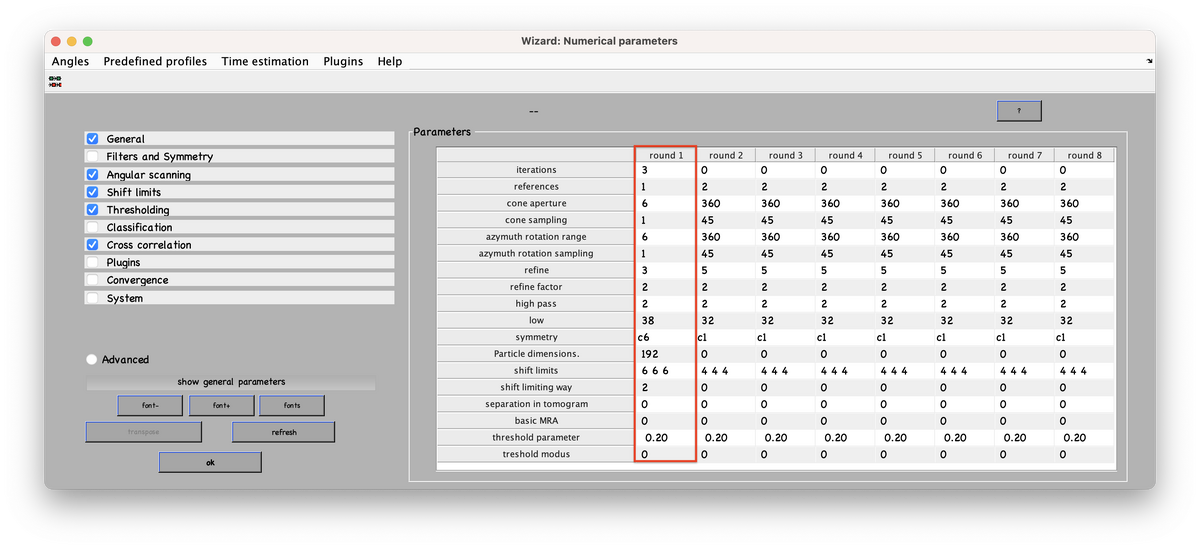Screen dimensions: 1200x548
Task: Open the Plugins menu
Action: tap(343, 62)
